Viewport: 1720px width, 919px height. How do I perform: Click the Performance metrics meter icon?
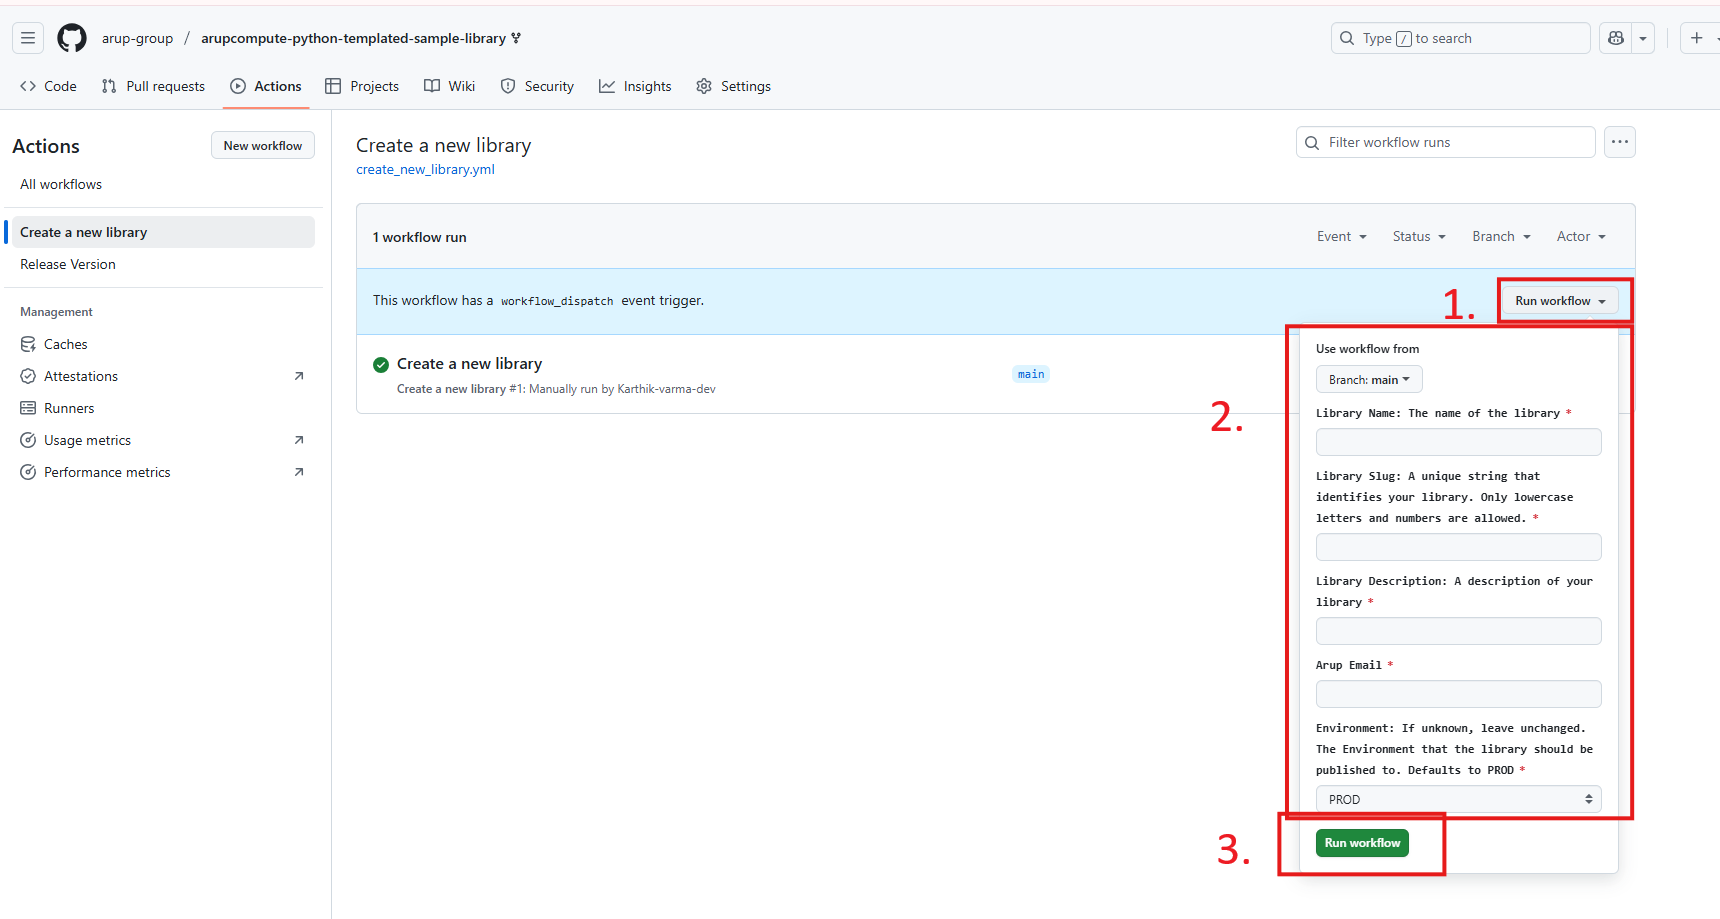28,472
